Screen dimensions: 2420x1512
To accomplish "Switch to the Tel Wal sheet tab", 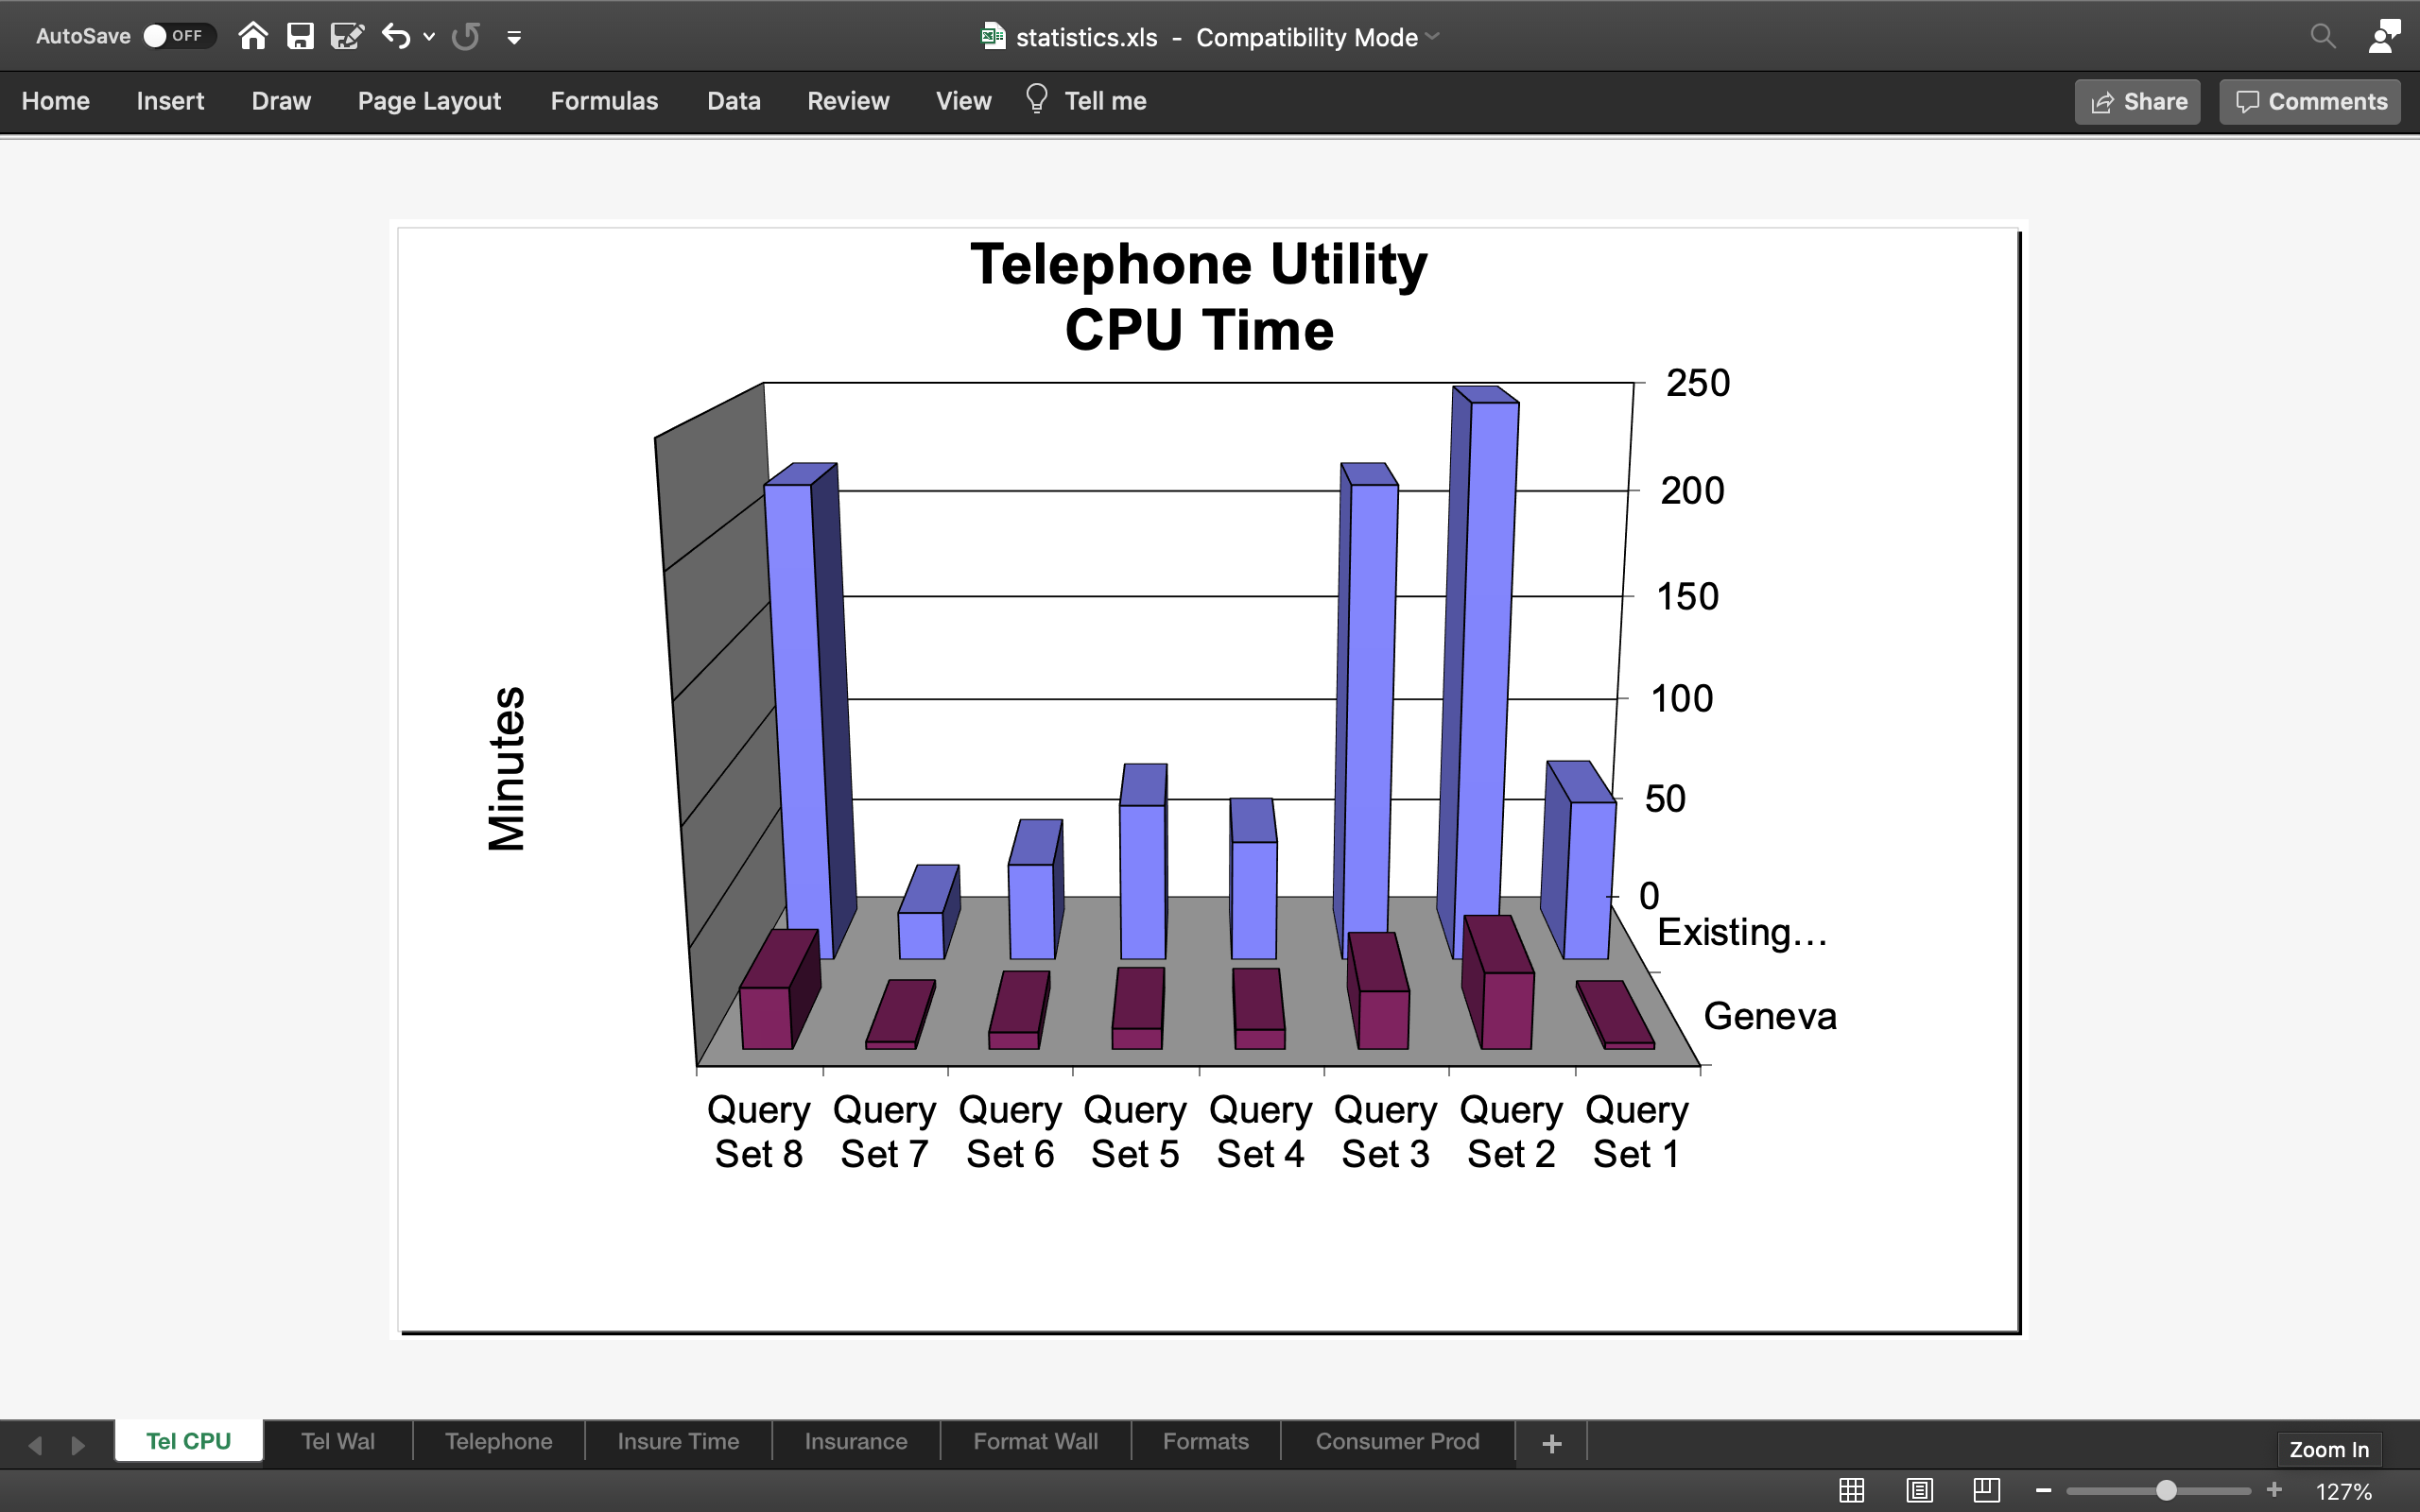I will pyautogui.click(x=338, y=1441).
